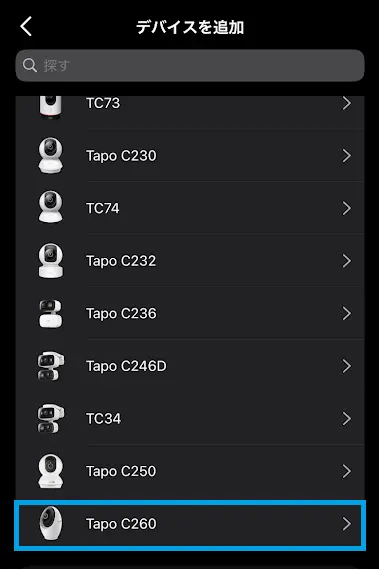
Task: Focus the 探す search field
Action: coord(190,66)
